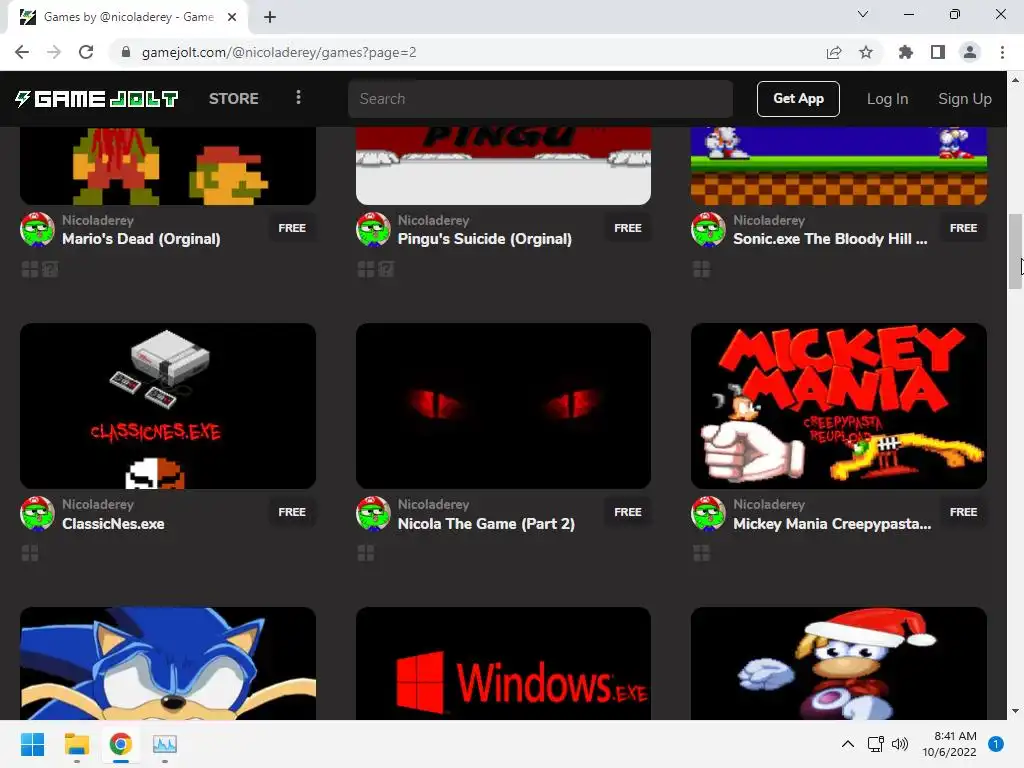Open Pingu's Suicide (Orginal) thumbnail
The width and height of the screenshot is (1024, 768).
pyautogui.click(x=504, y=165)
